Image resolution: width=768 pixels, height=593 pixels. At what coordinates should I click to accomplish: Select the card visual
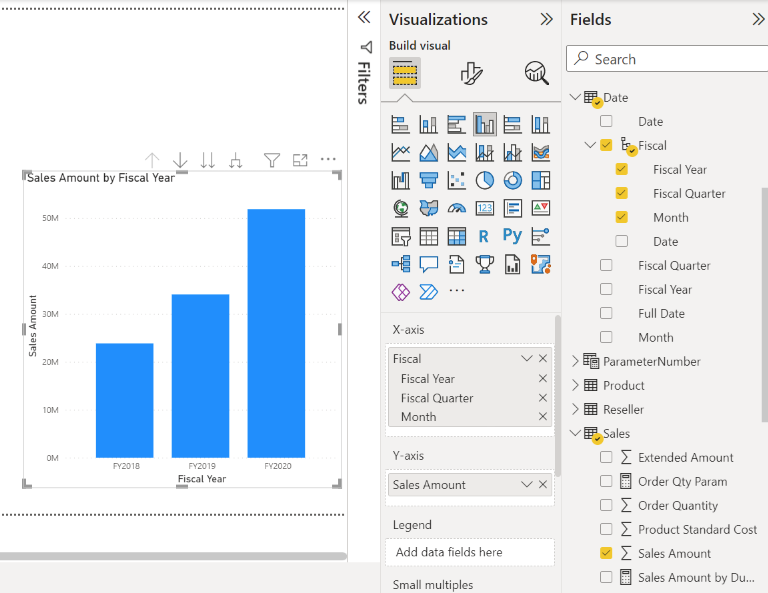(x=484, y=208)
